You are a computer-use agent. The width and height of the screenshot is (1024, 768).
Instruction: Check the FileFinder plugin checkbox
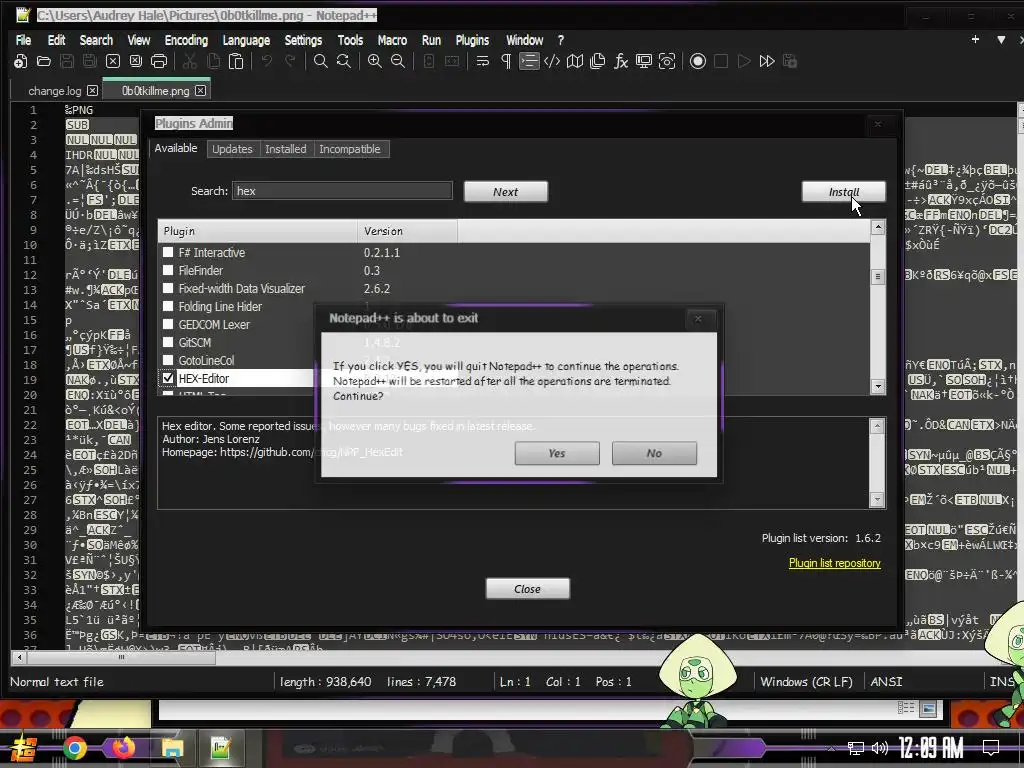(168, 270)
